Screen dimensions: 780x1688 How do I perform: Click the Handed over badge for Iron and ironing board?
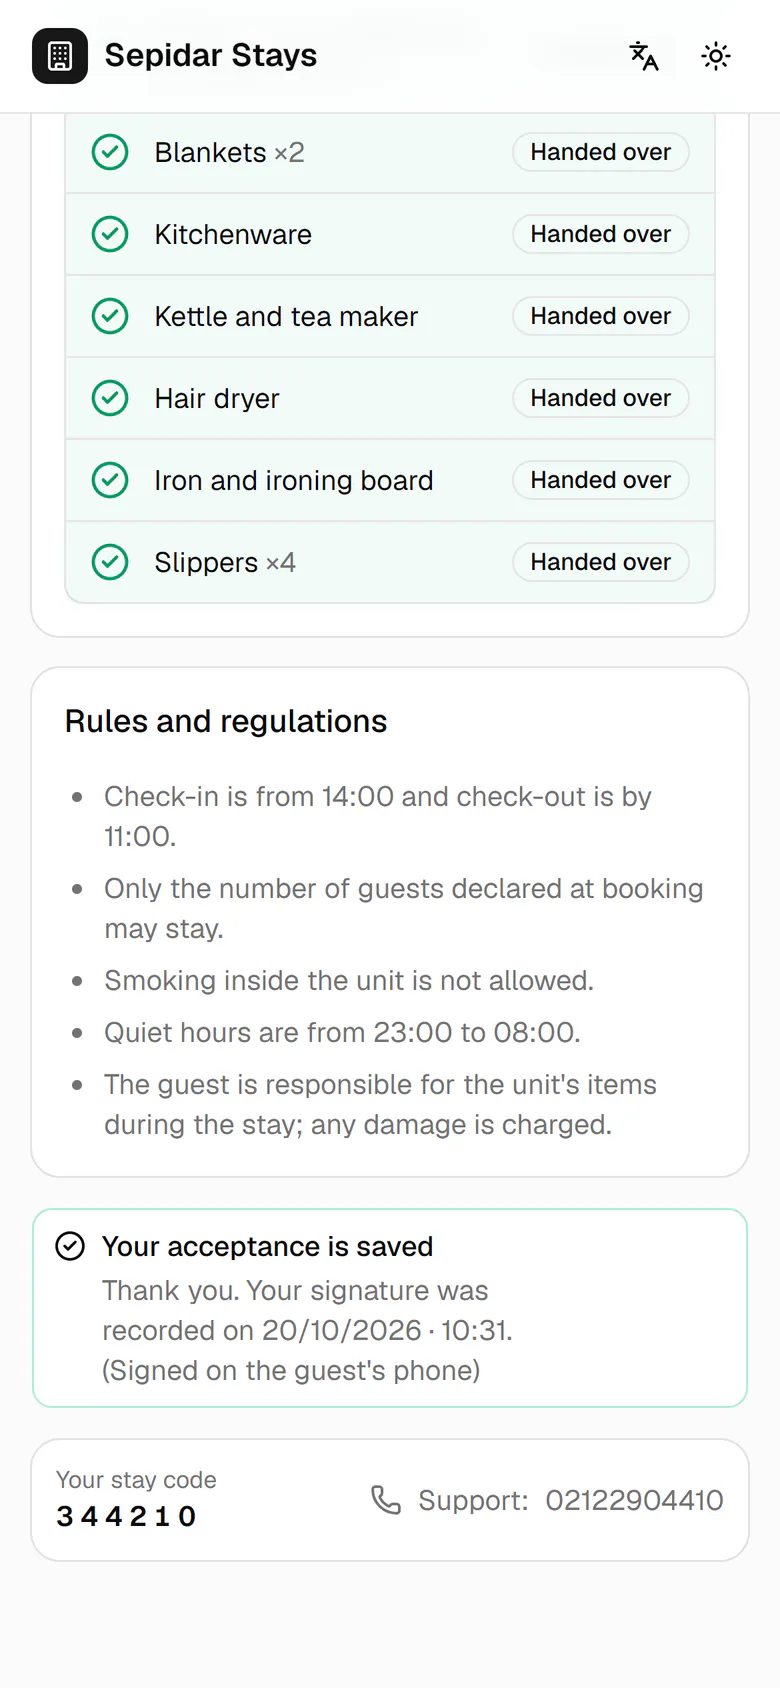pos(601,480)
